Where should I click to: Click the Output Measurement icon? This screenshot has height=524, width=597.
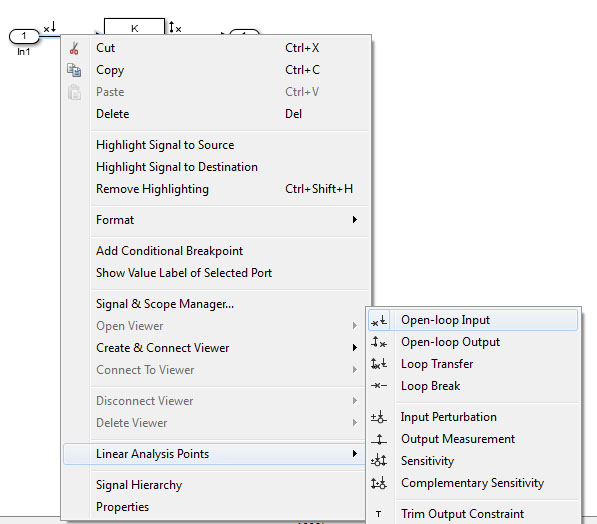(379, 439)
